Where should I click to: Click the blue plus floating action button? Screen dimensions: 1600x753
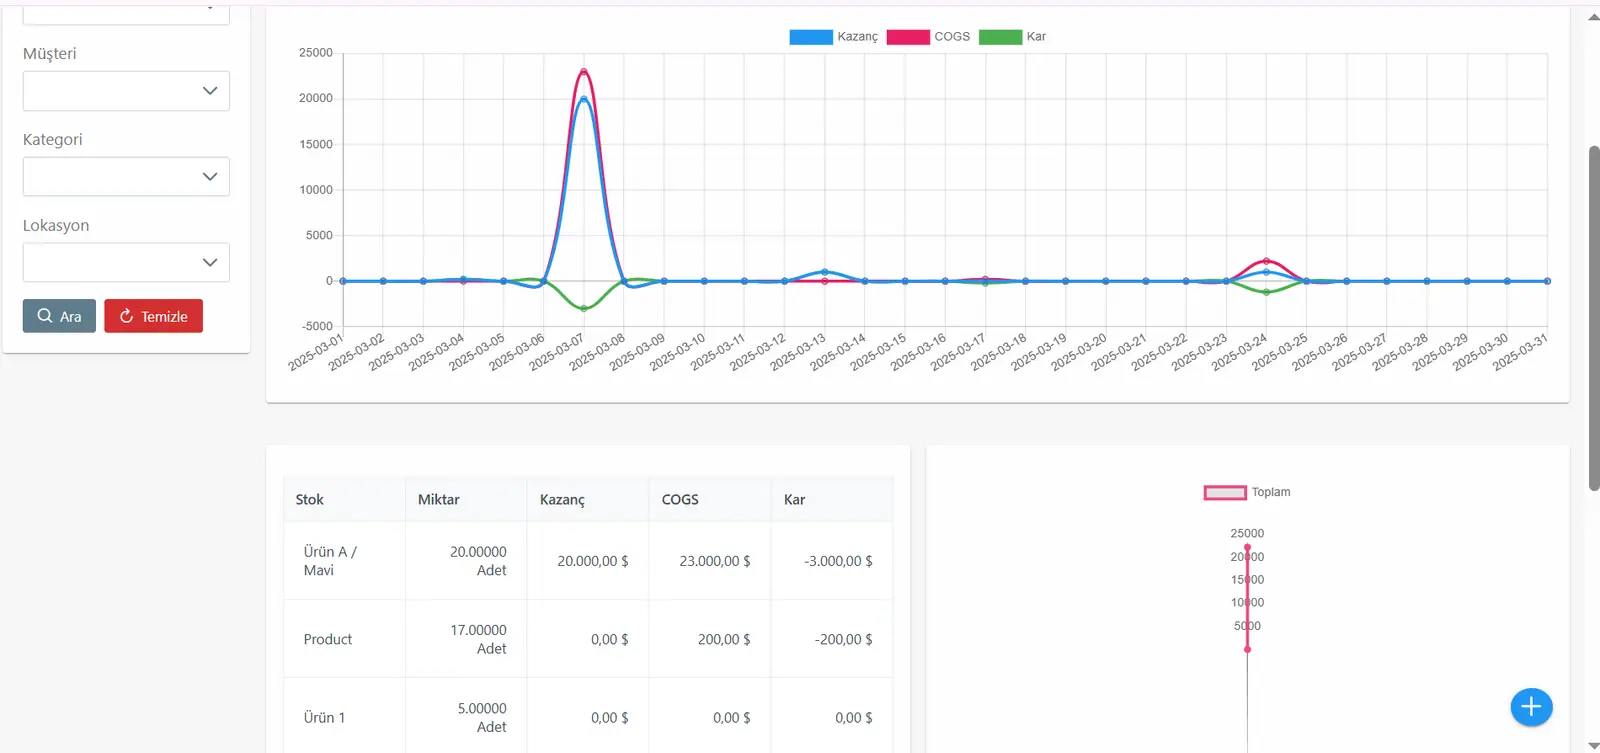(x=1531, y=707)
